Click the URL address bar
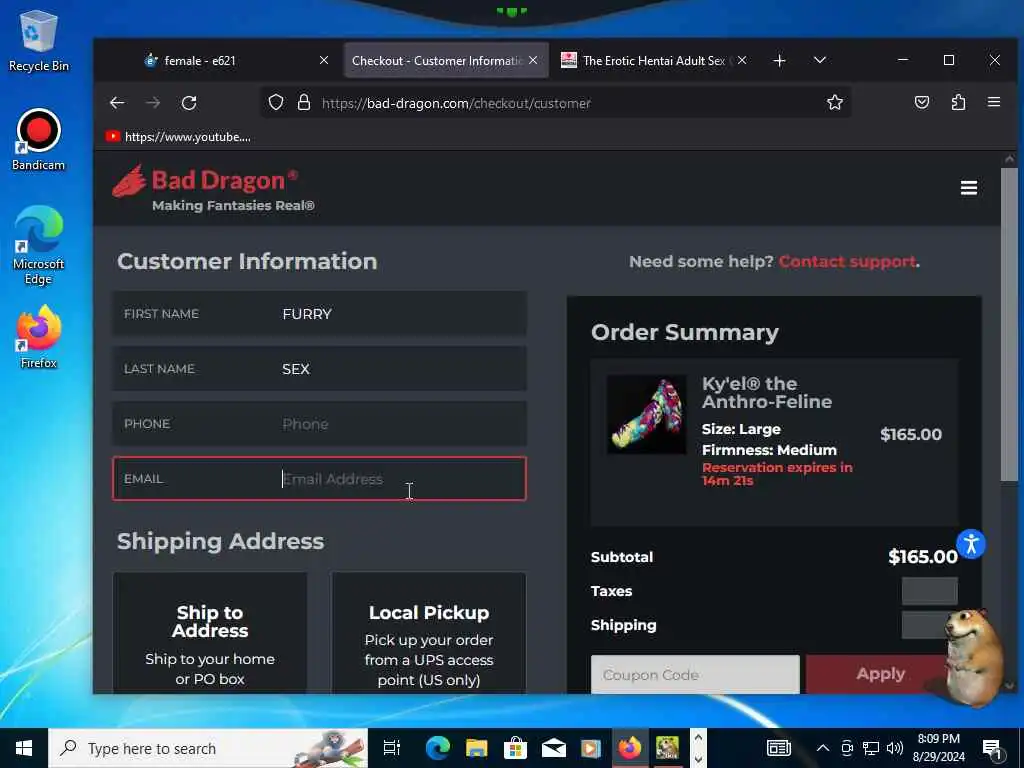Image resolution: width=1024 pixels, height=768 pixels. pos(555,103)
